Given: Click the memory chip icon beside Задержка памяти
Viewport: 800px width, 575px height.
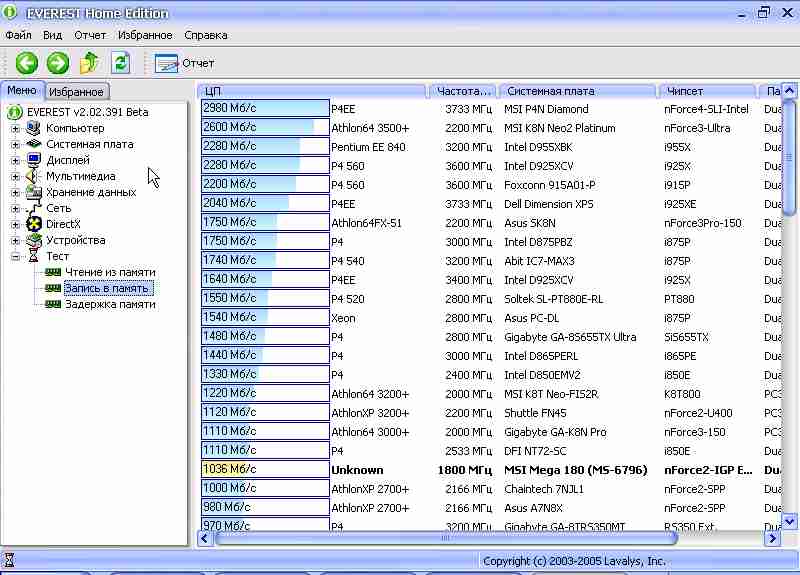Looking at the screenshot, I should 53,304.
